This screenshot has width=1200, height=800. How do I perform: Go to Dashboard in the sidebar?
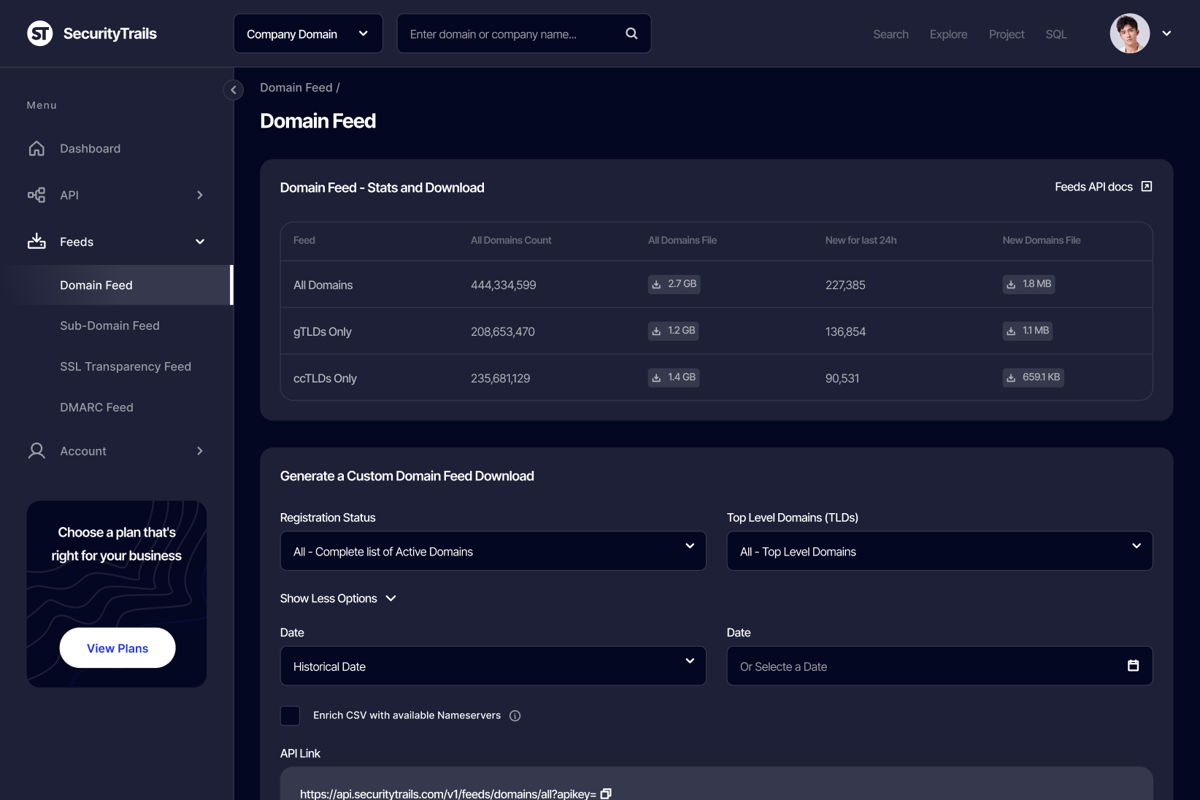[90, 148]
